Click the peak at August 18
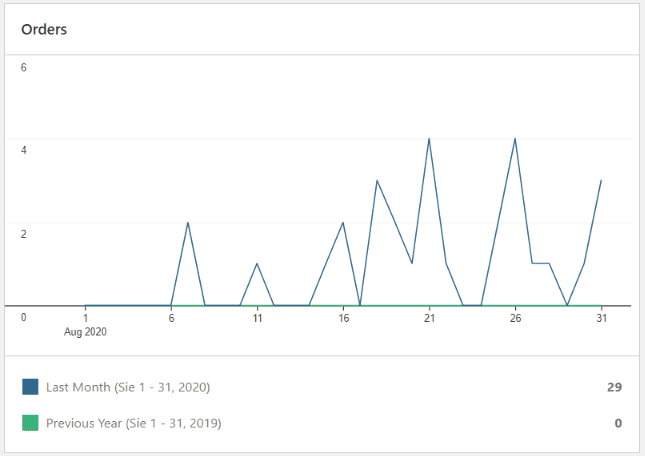 click(x=377, y=181)
